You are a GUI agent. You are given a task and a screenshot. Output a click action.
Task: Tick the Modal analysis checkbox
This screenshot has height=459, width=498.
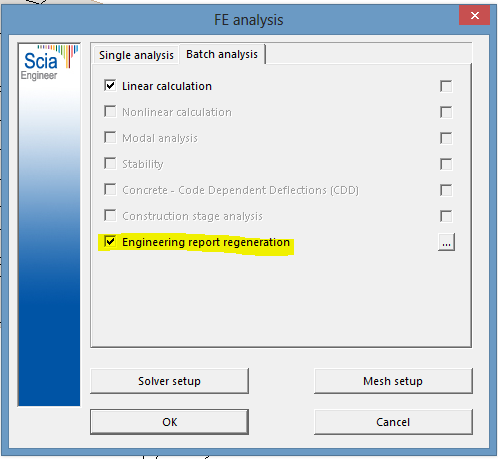[x=110, y=138]
